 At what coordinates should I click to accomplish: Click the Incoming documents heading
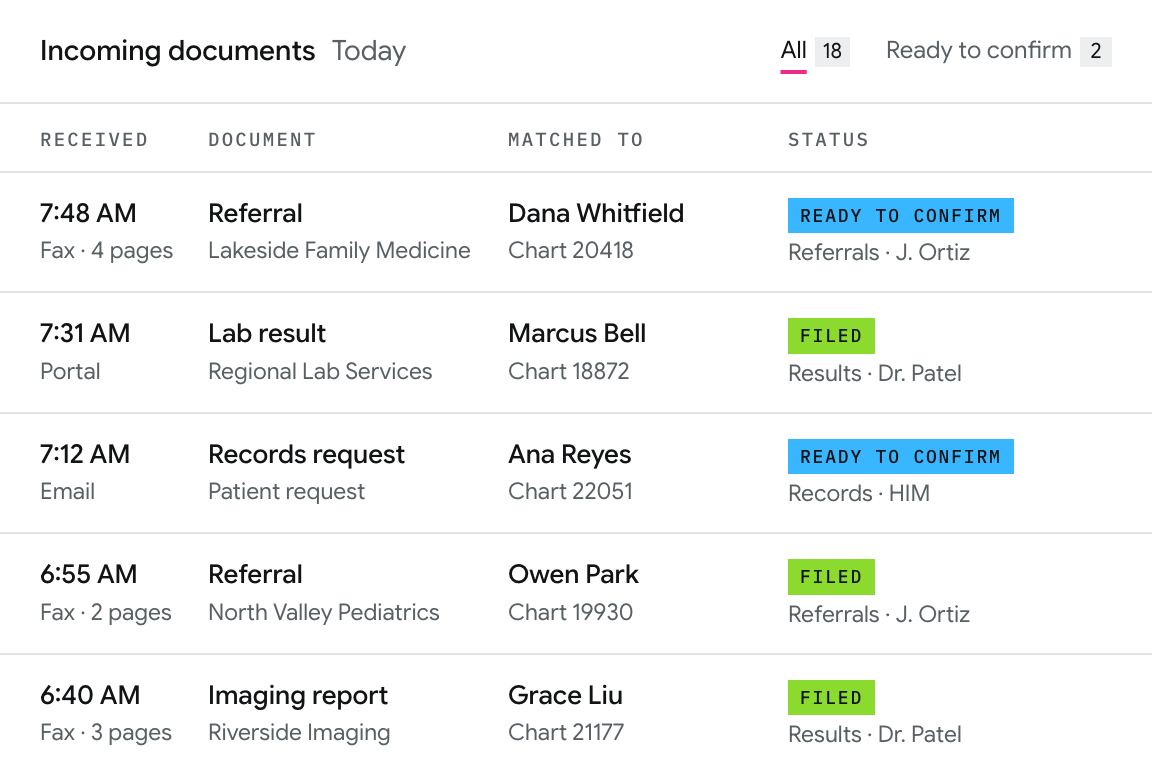(177, 51)
